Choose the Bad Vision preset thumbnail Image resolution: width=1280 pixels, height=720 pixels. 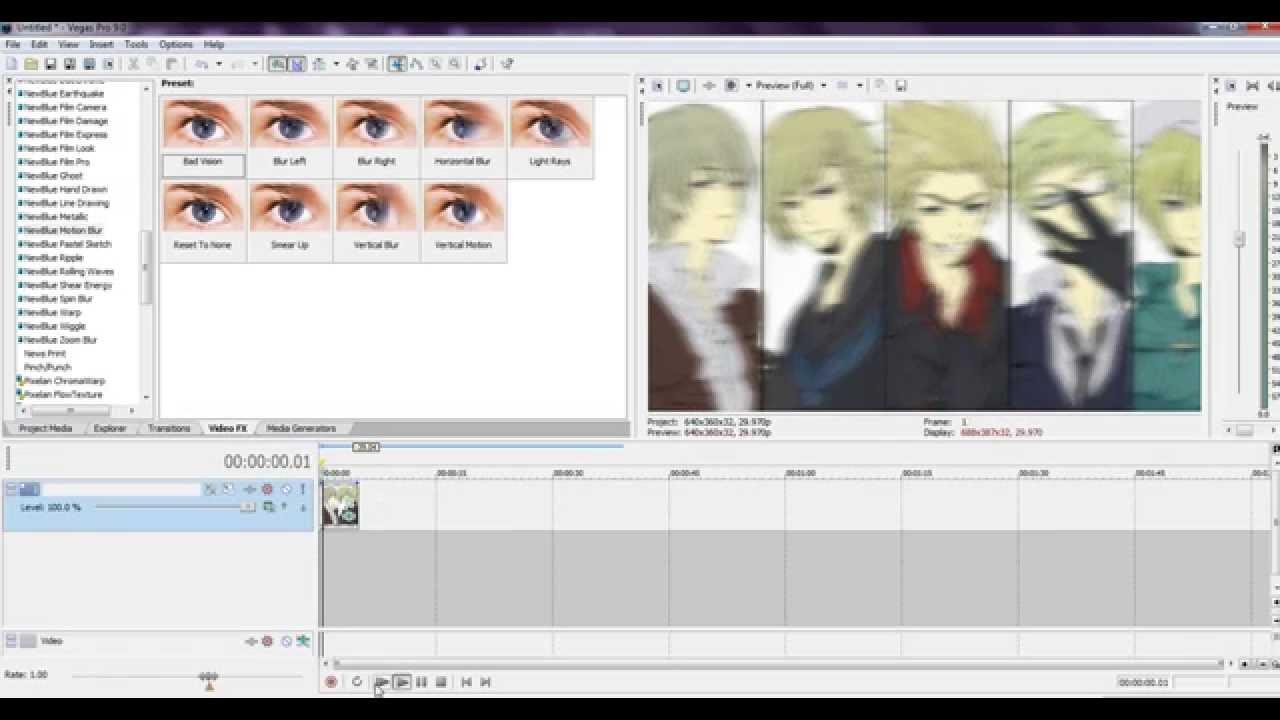(203, 137)
